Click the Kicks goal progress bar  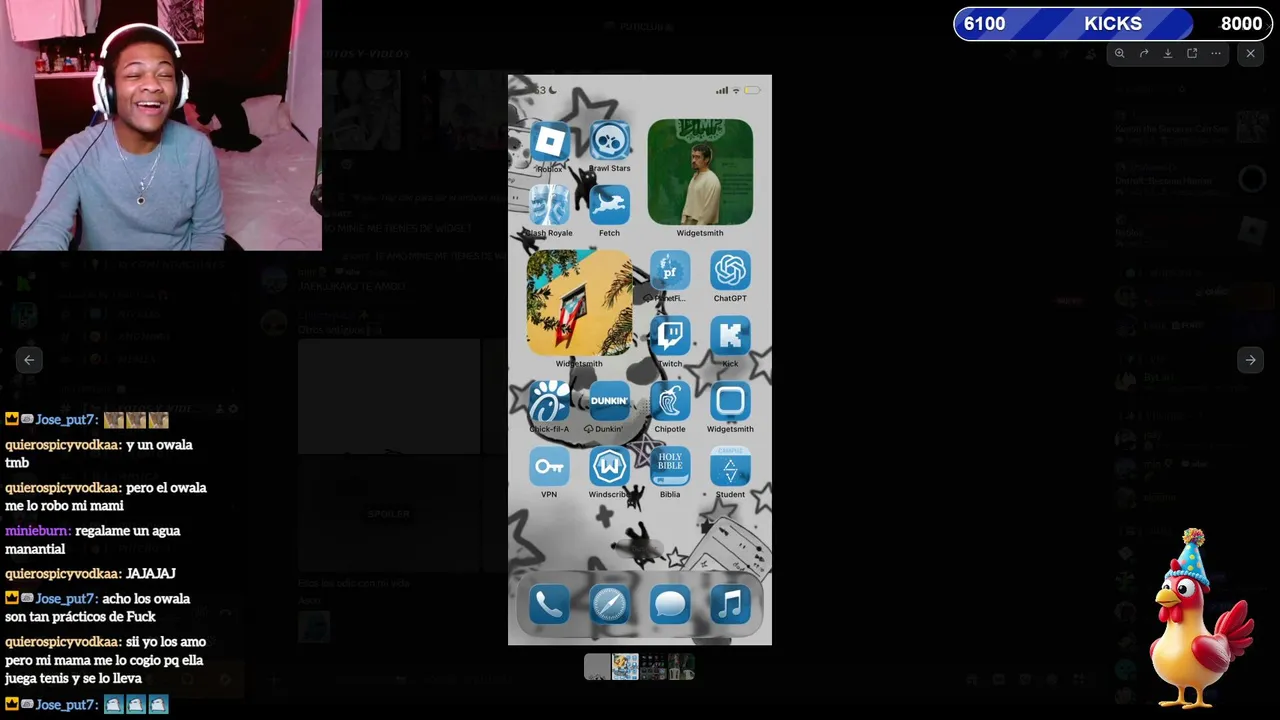point(1111,24)
